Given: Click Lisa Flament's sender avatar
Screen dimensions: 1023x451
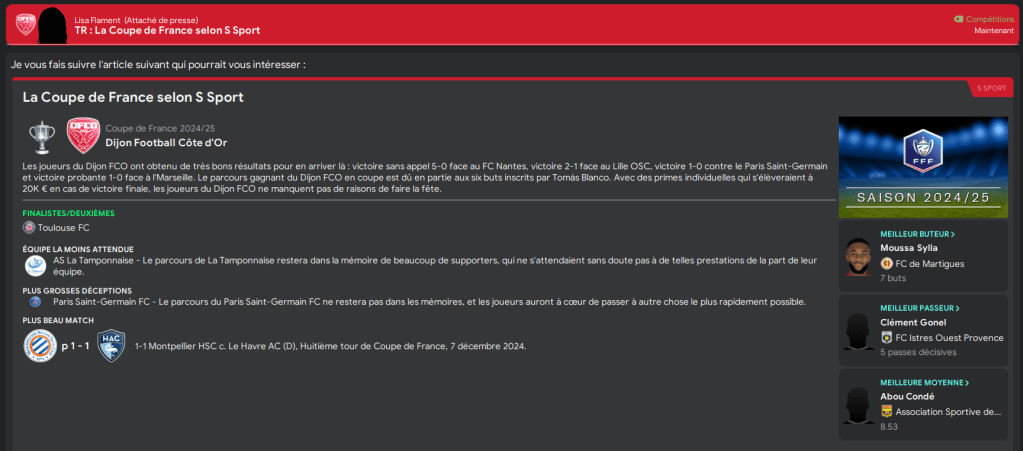Looking at the screenshot, I should pyautogui.click(x=54, y=24).
